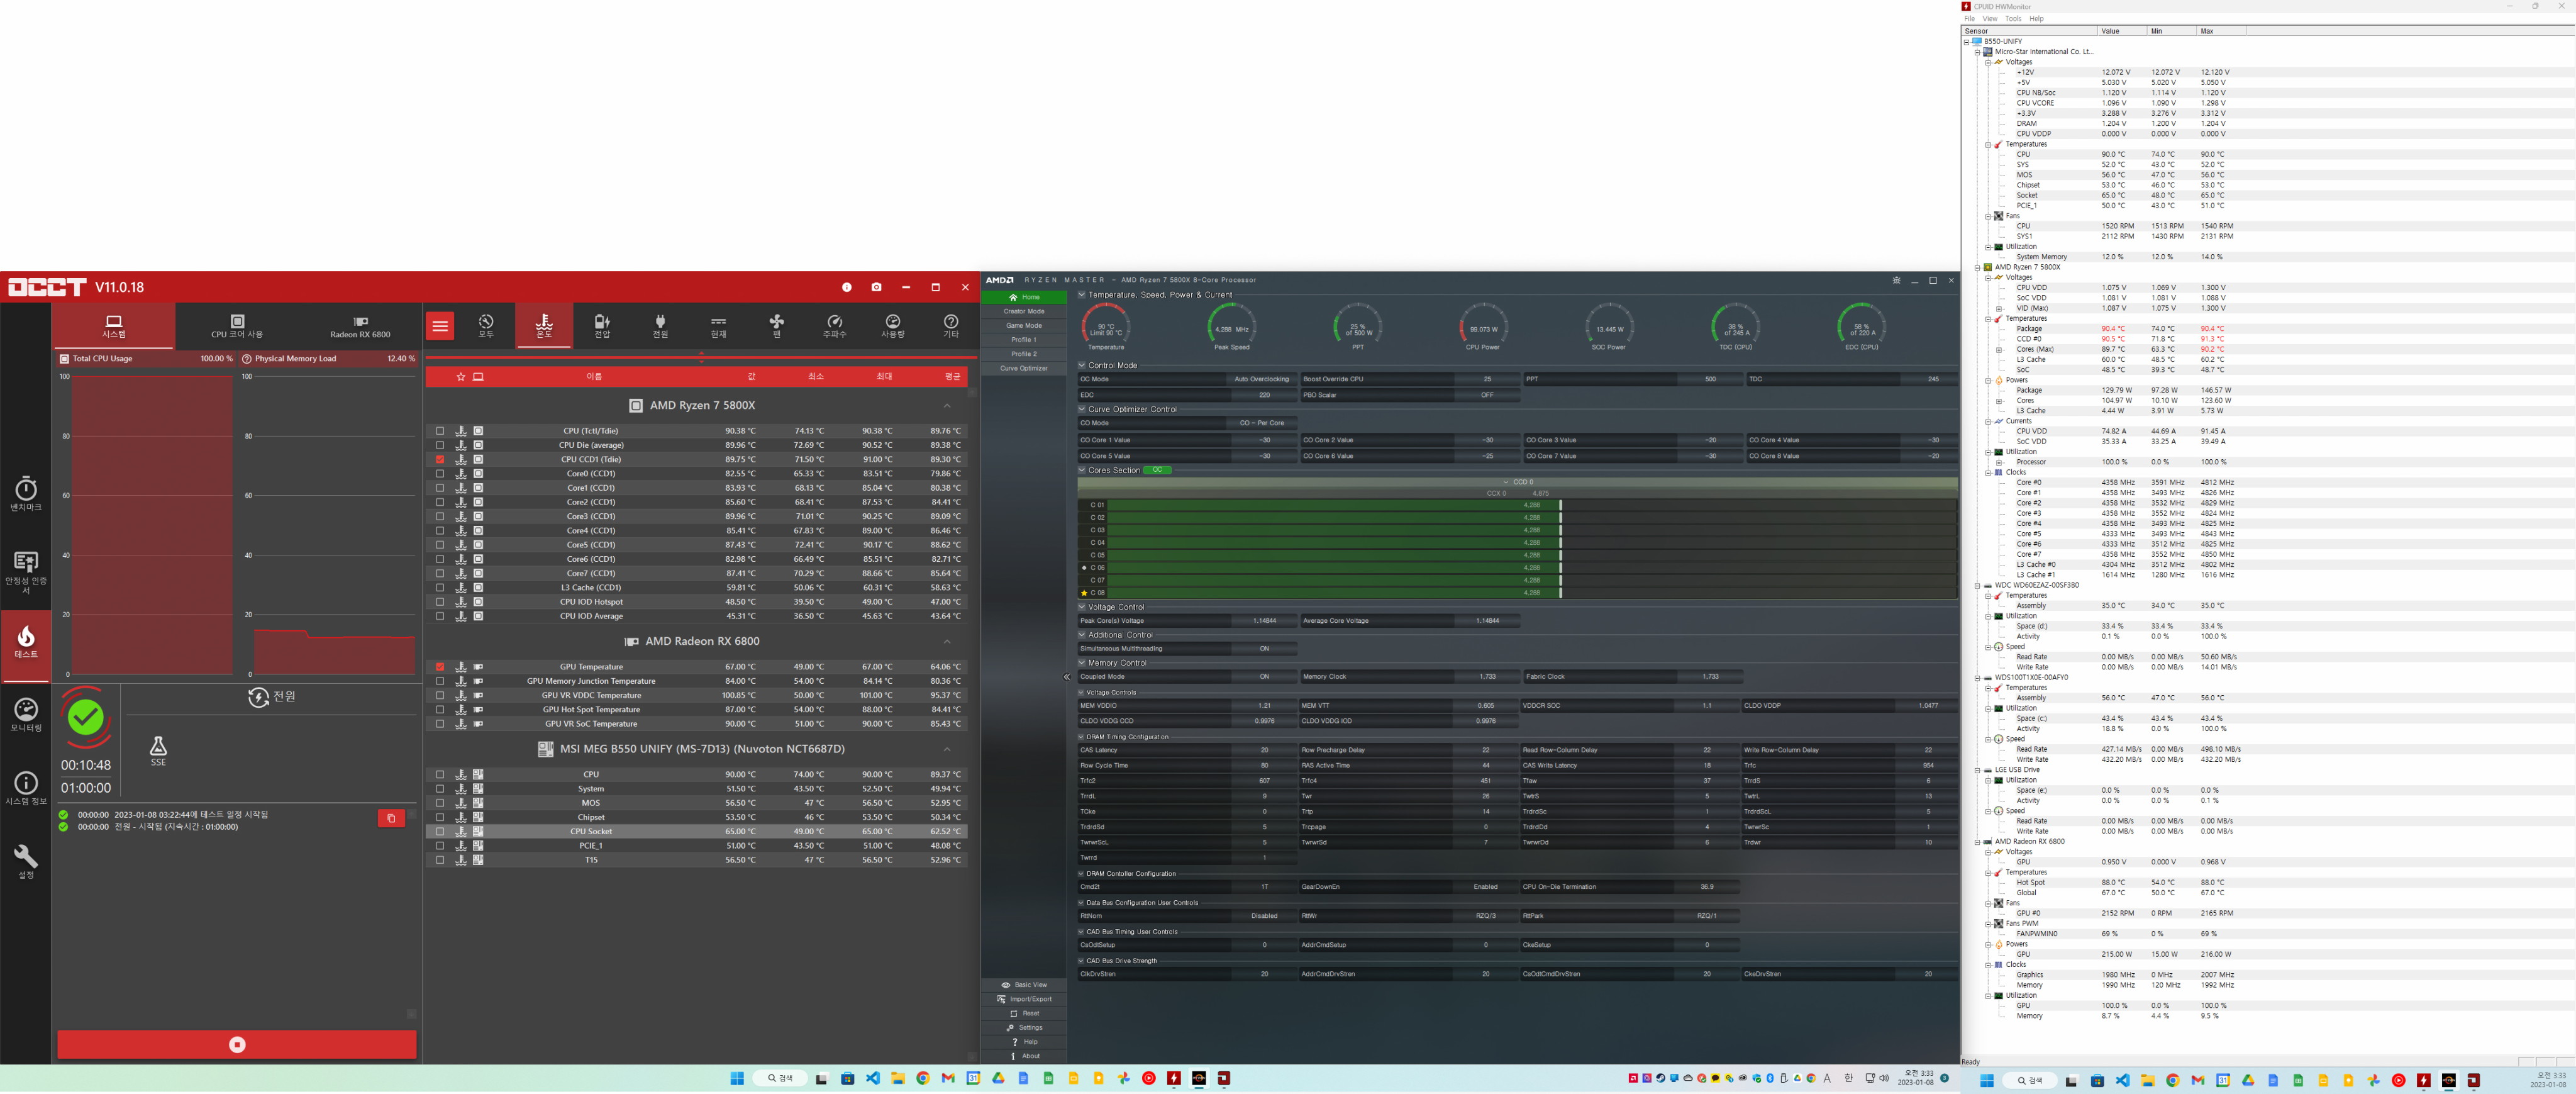Collapse the Curve Optimizer Control section
The width and height of the screenshot is (2576, 1094).
[1082, 409]
